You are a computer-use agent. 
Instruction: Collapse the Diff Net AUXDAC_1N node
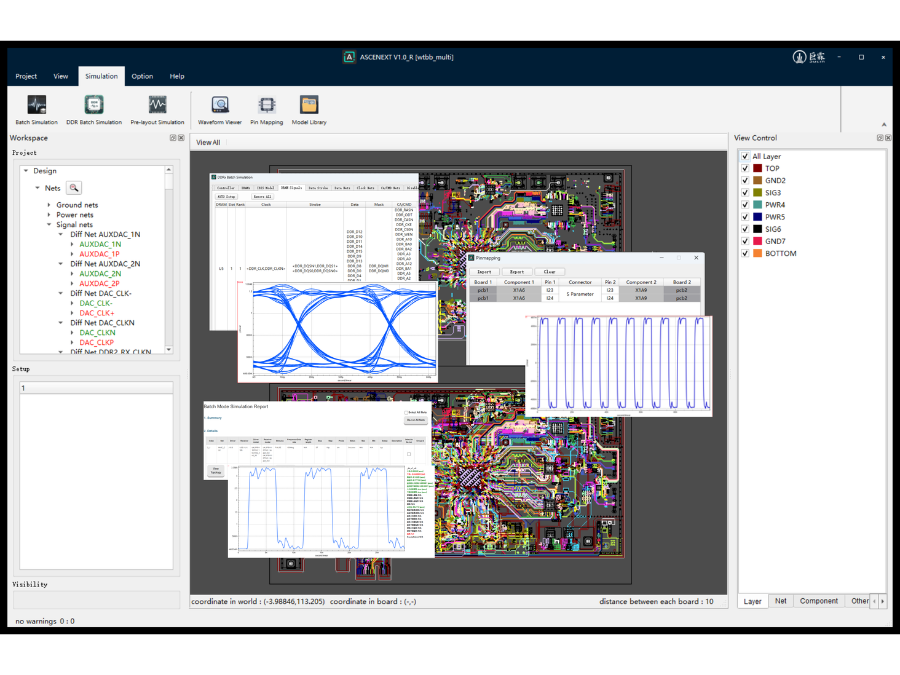tap(62, 234)
